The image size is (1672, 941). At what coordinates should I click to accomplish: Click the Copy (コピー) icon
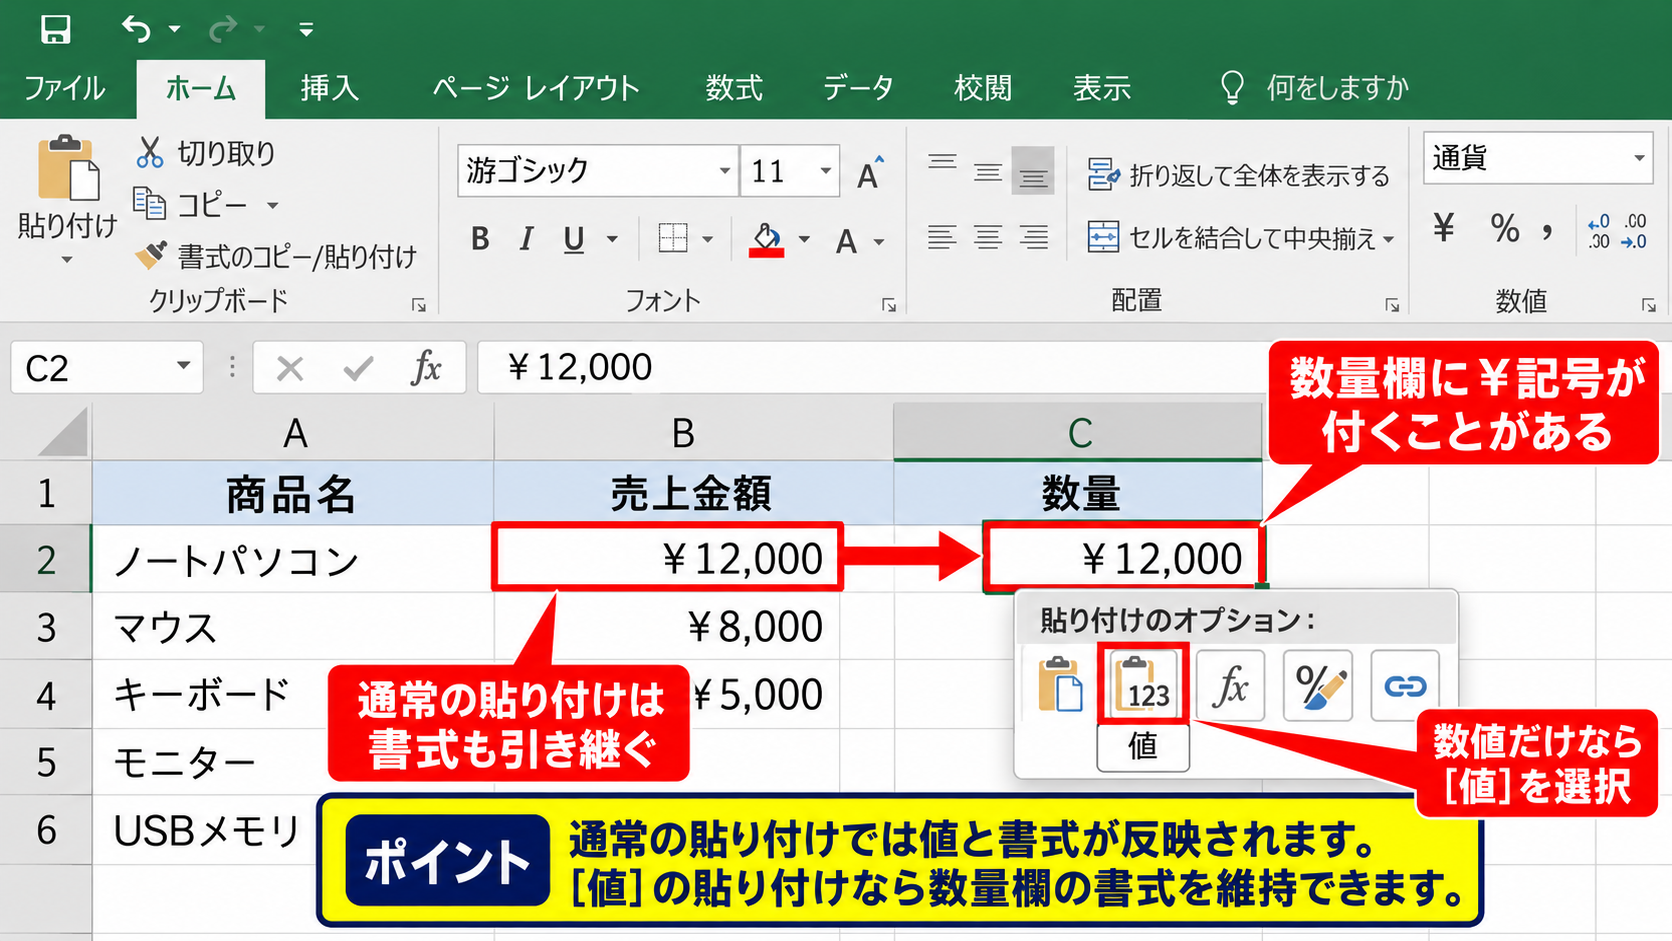point(150,204)
